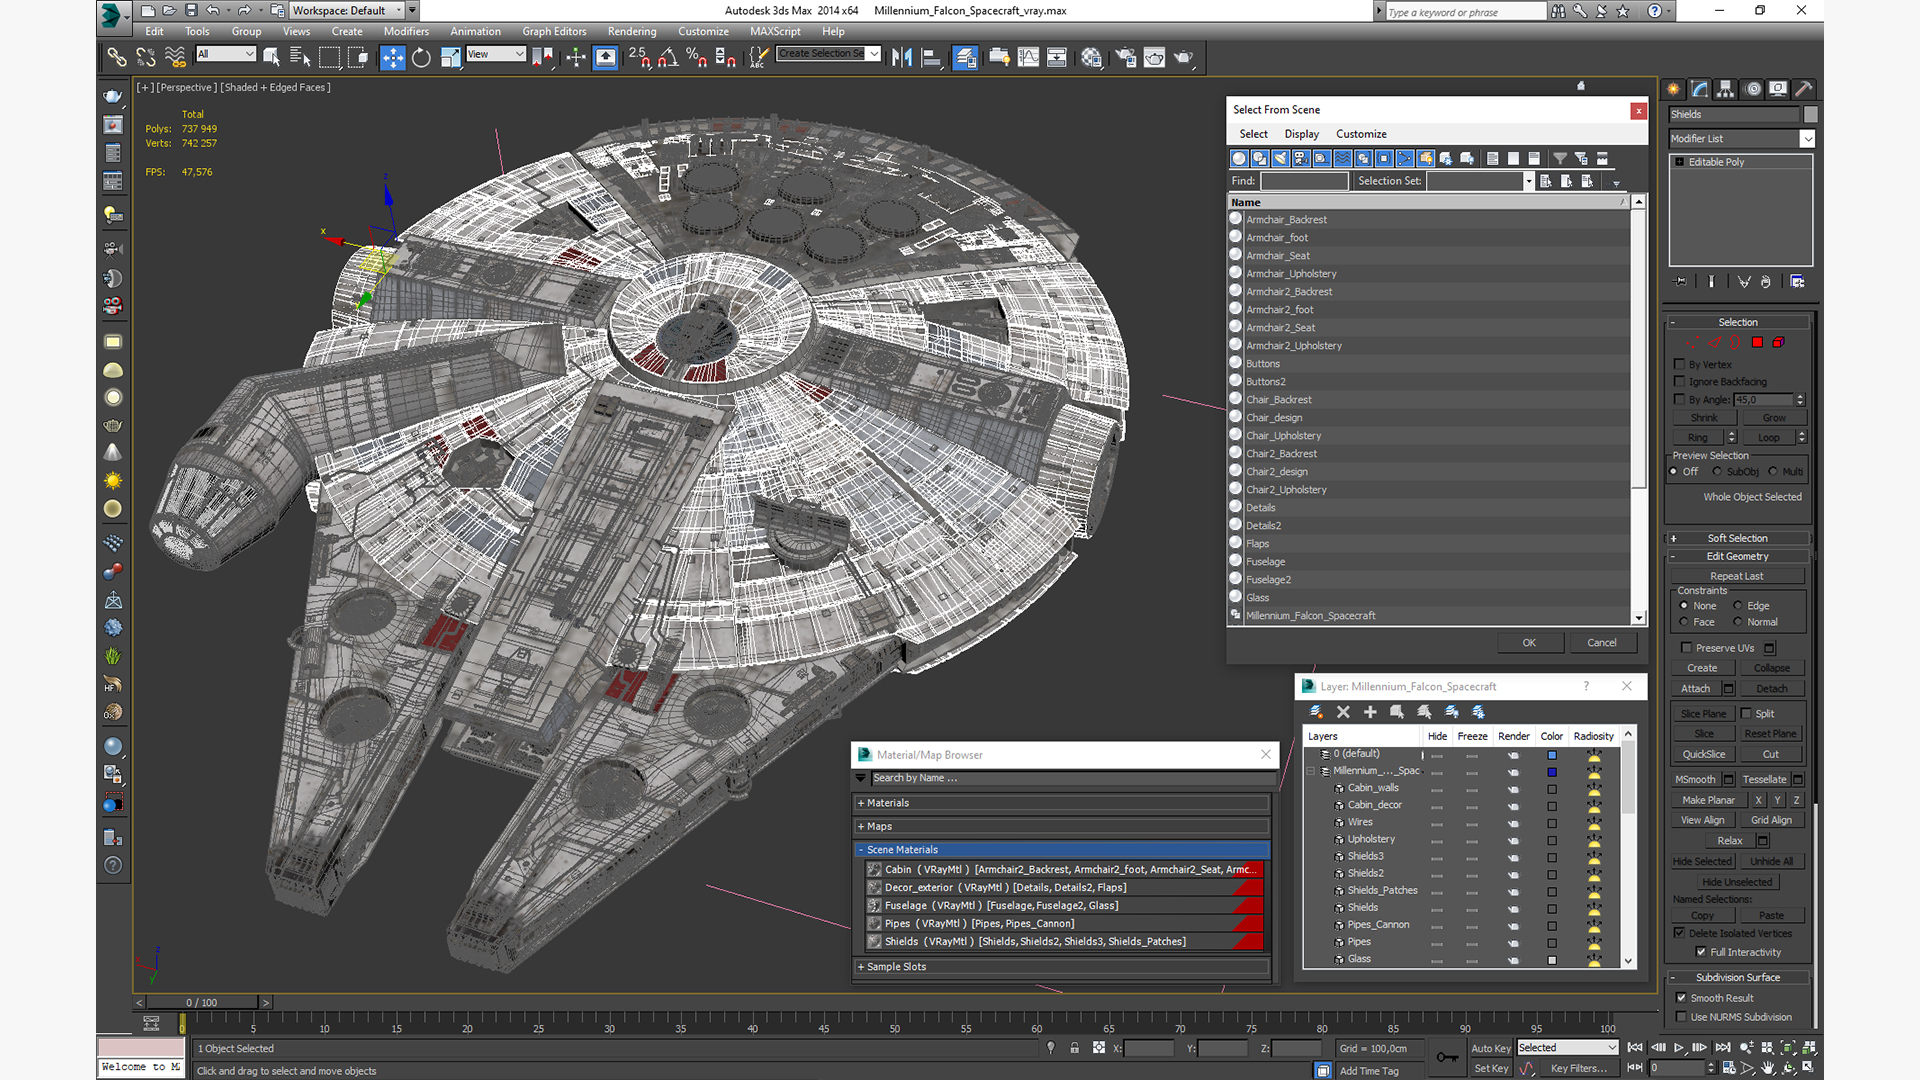Image resolution: width=1920 pixels, height=1080 pixels.
Task: Collapse the Edit Geometry rollout
Action: (x=1738, y=556)
